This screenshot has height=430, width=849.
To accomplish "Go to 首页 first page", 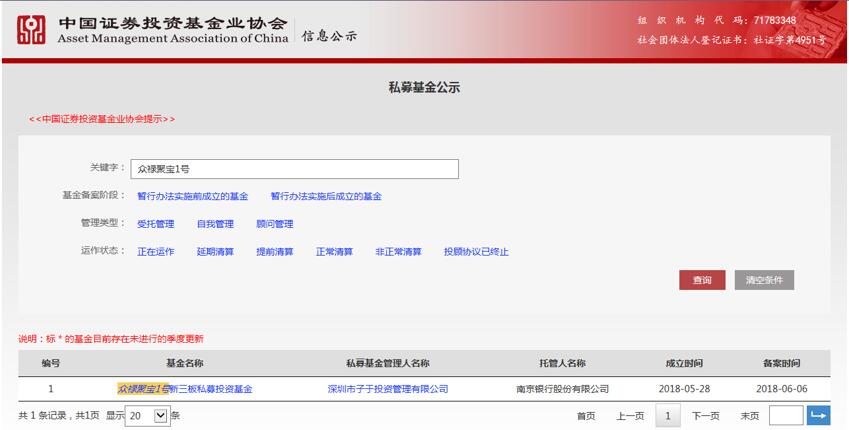I will pyautogui.click(x=586, y=416).
